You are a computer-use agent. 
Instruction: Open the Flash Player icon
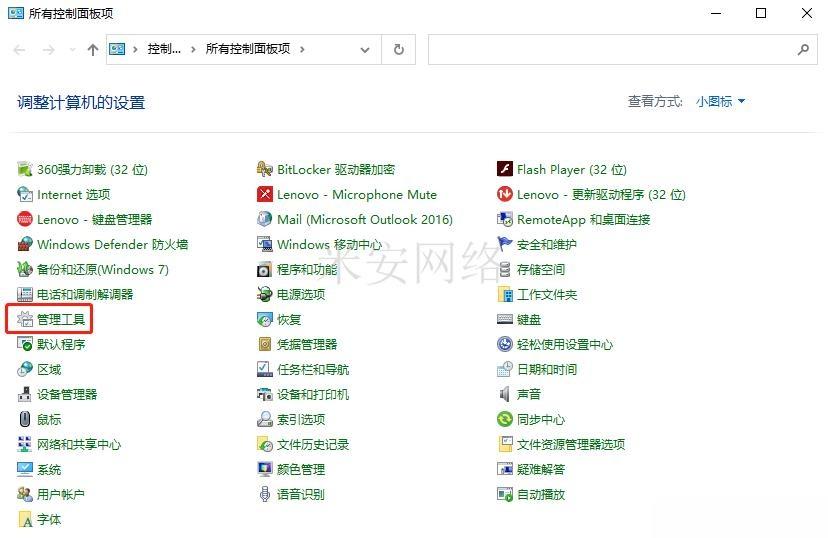[x=505, y=169]
